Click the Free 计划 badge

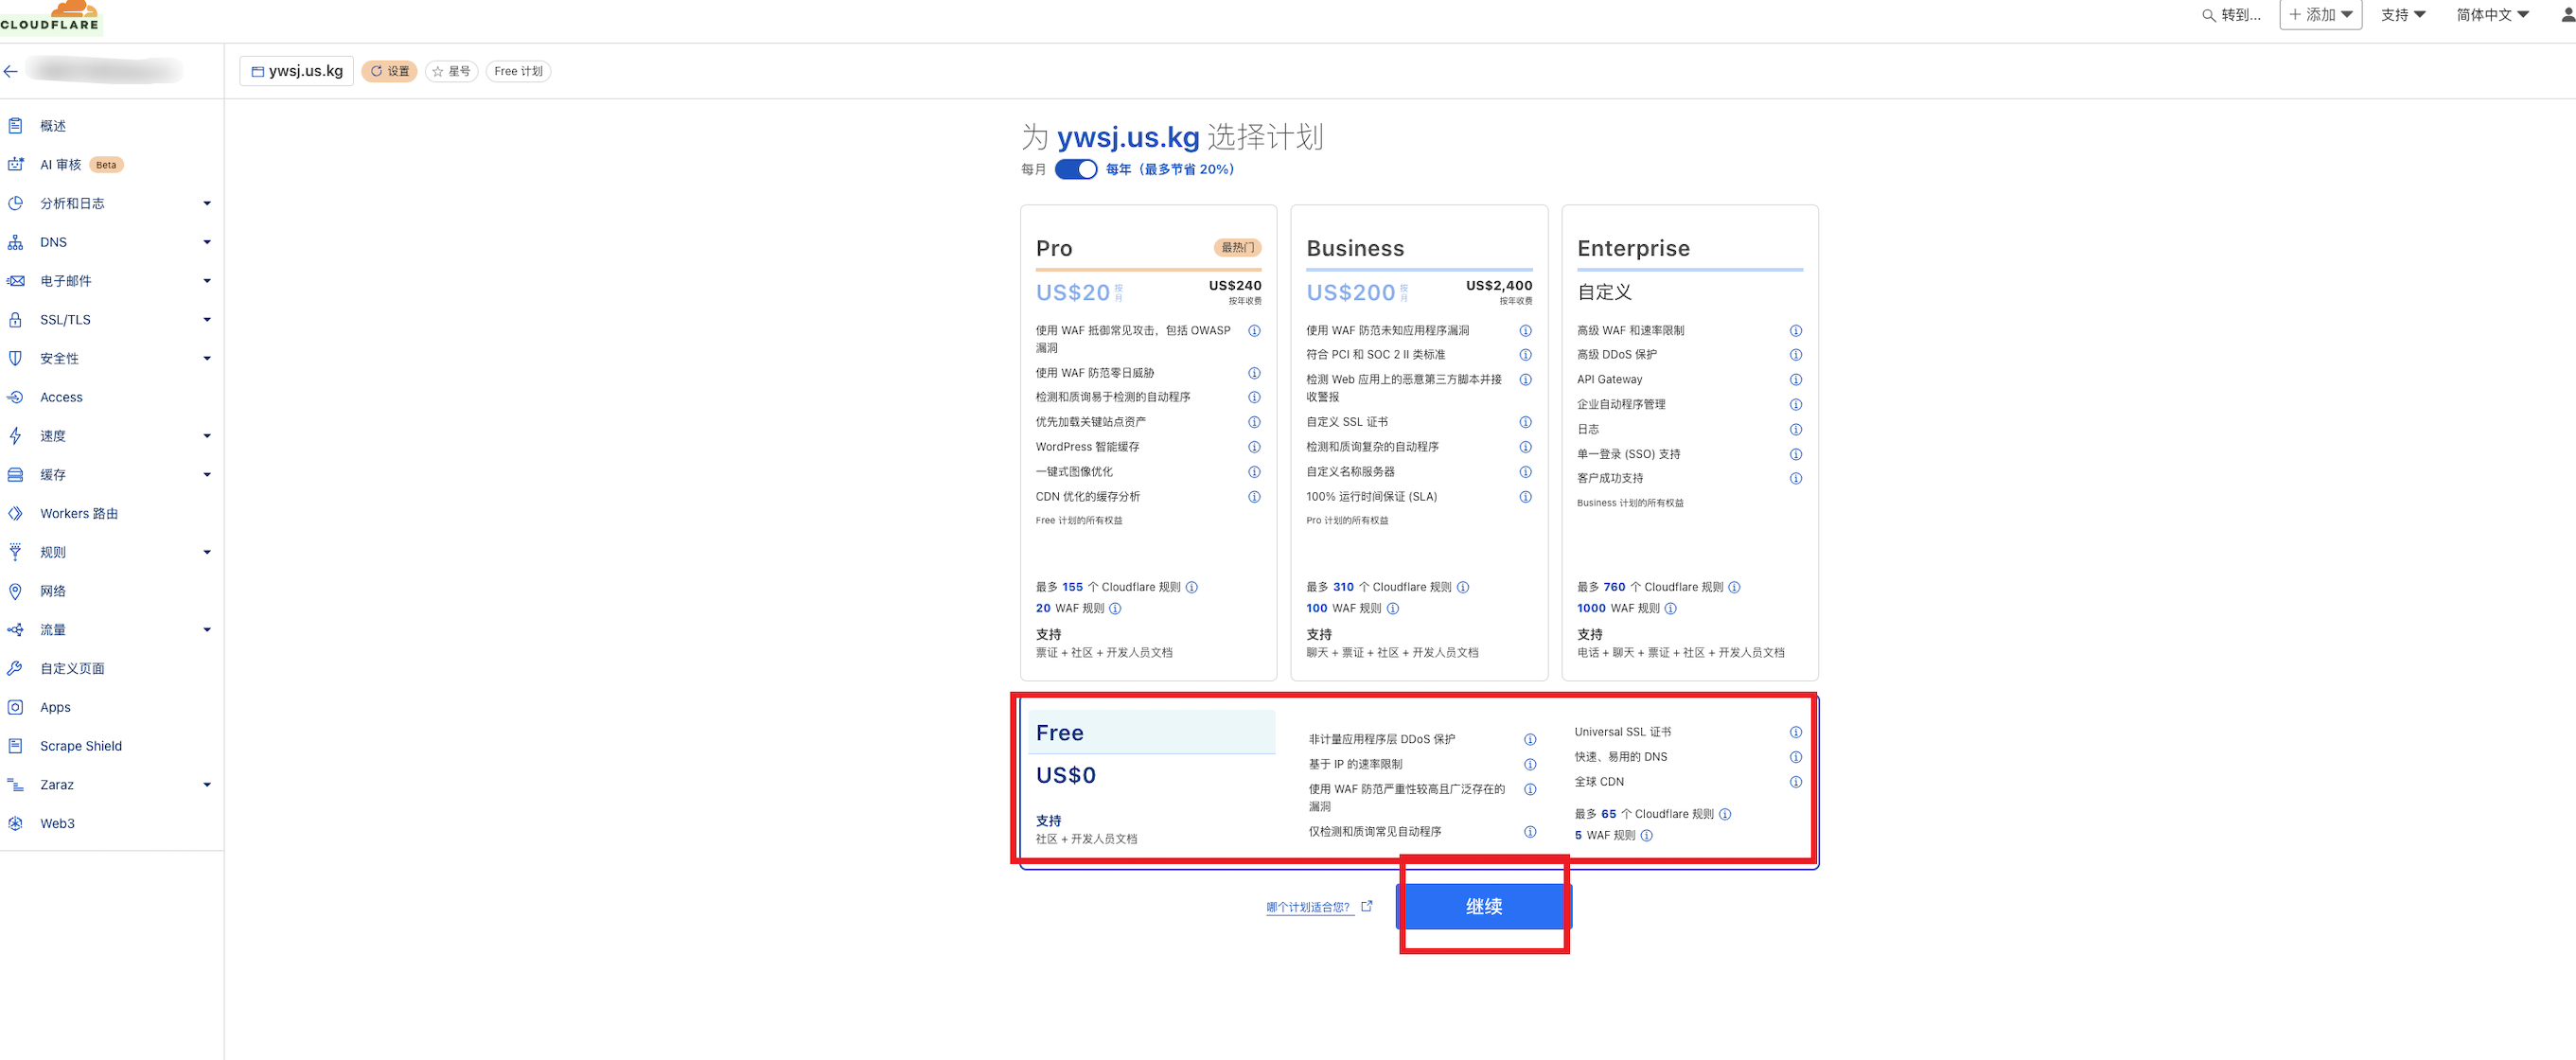click(x=518, y=71)
